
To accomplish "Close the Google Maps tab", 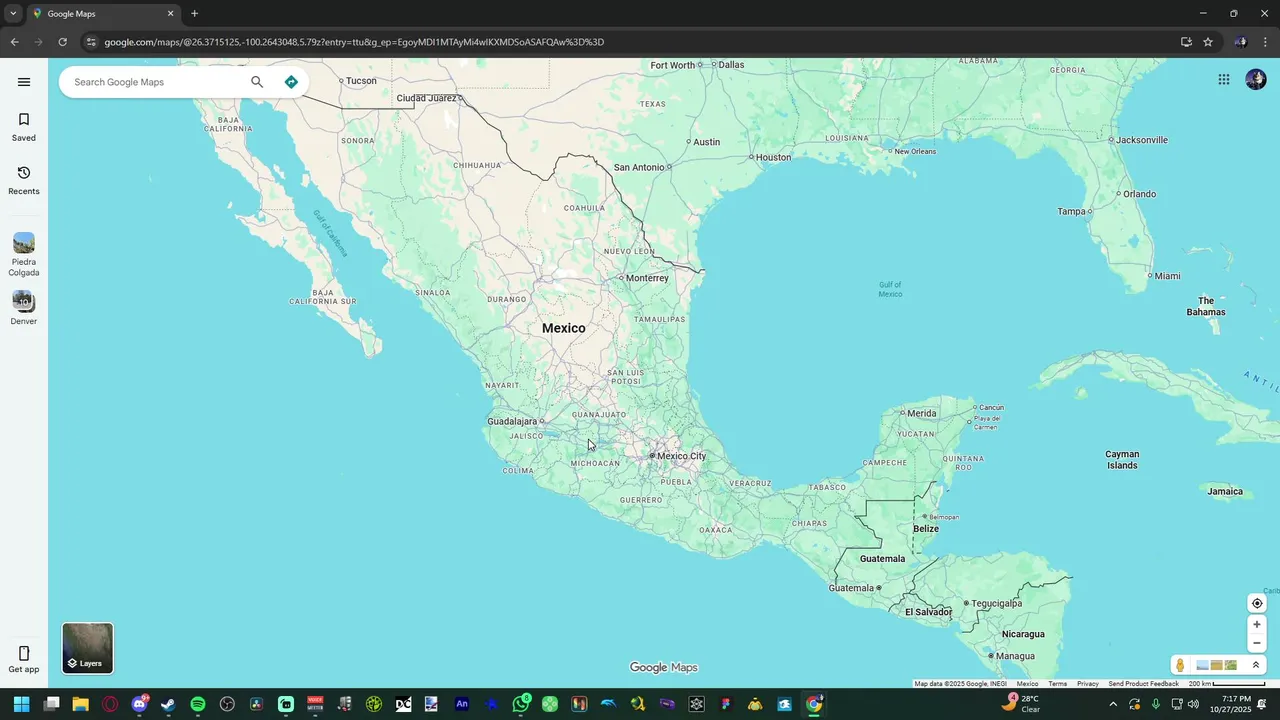I will 170,14.
